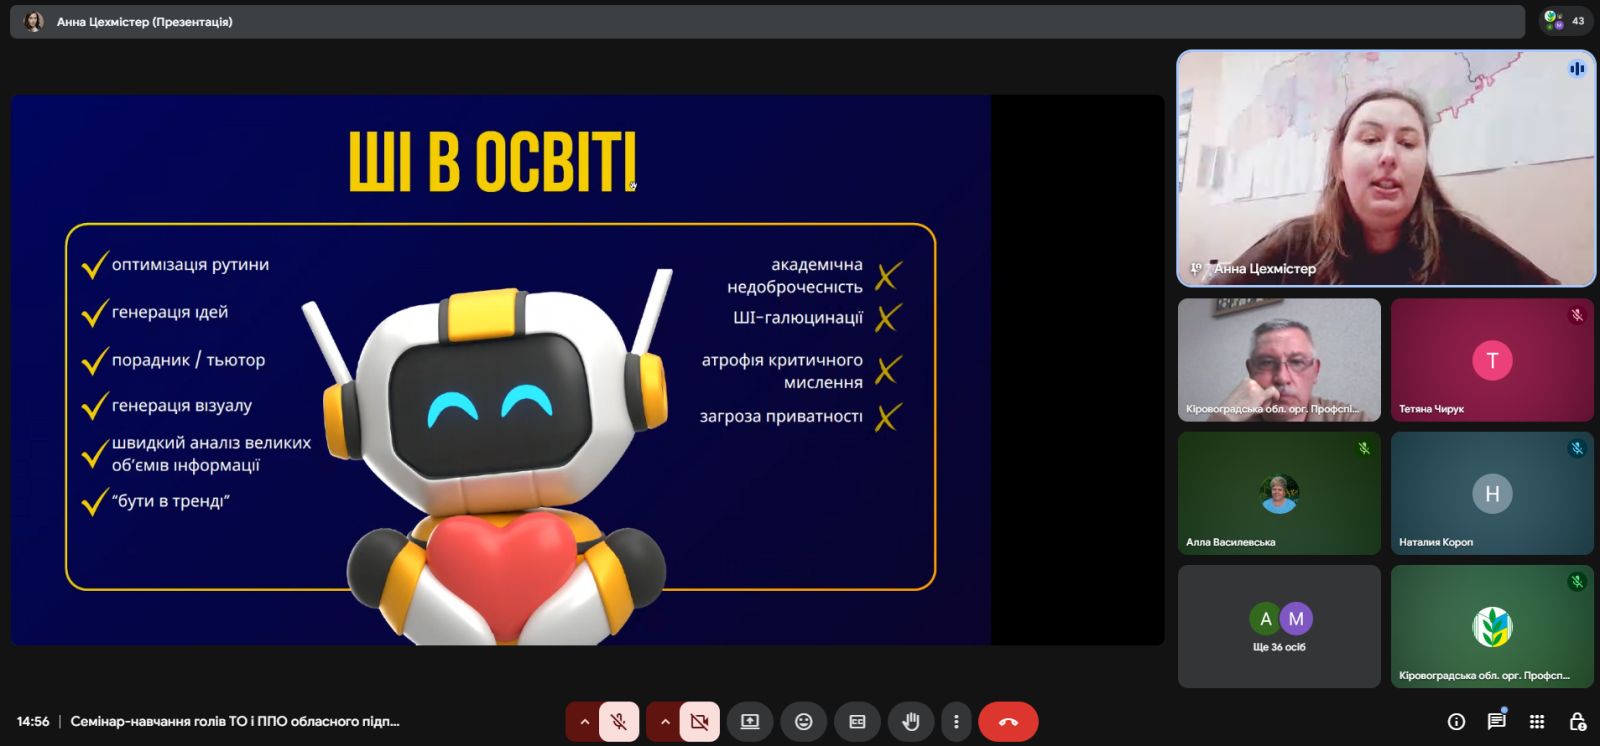The height and width of the screenshot is (746, 1600).
Task: Unmute the microphone
Action: coord(619,721)
